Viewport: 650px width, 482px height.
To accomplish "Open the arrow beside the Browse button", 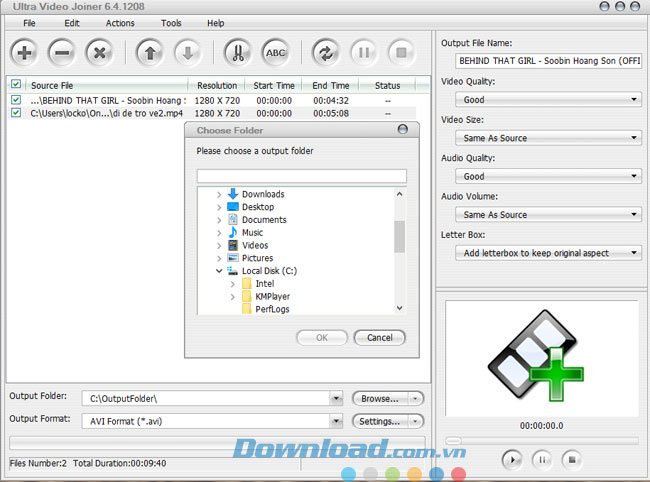I will 415,399.
